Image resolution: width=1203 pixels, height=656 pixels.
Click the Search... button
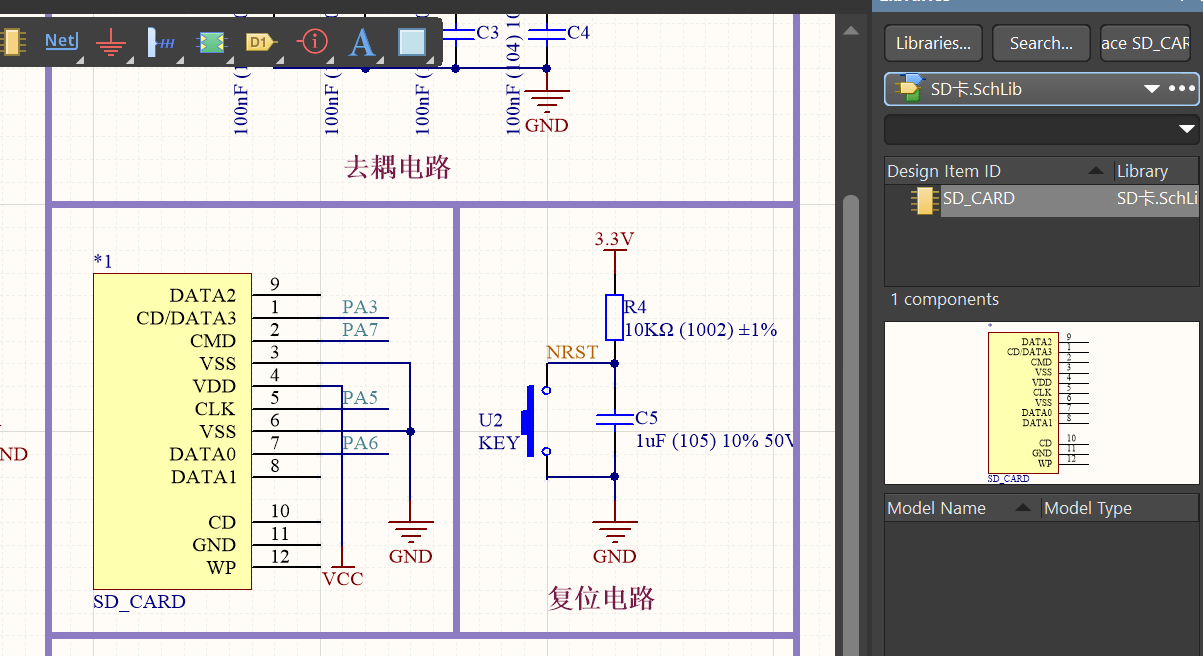tap(1040, 43)
